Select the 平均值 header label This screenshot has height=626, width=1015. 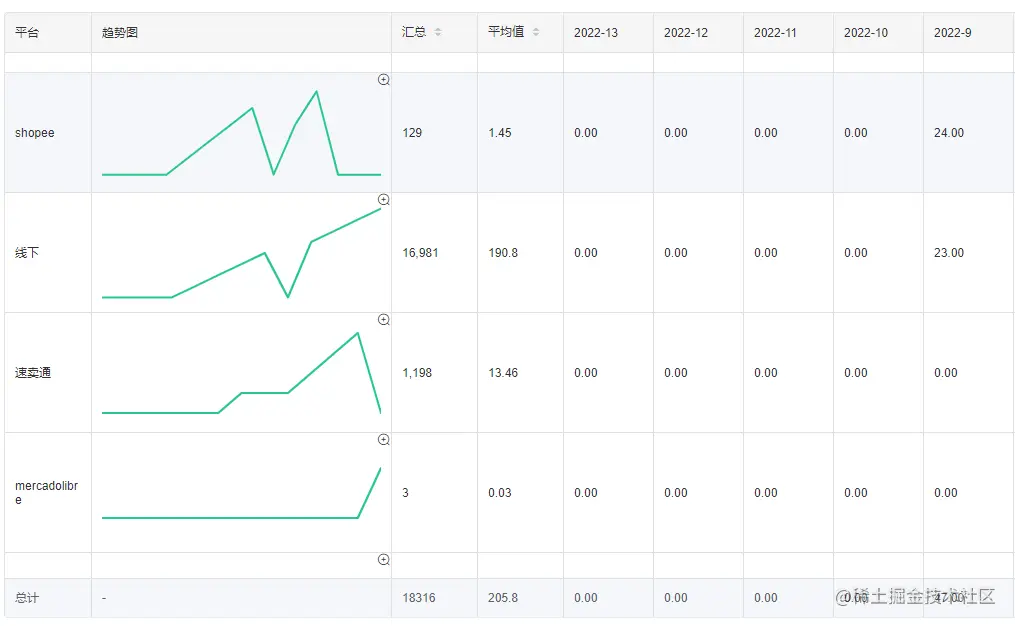506,32
